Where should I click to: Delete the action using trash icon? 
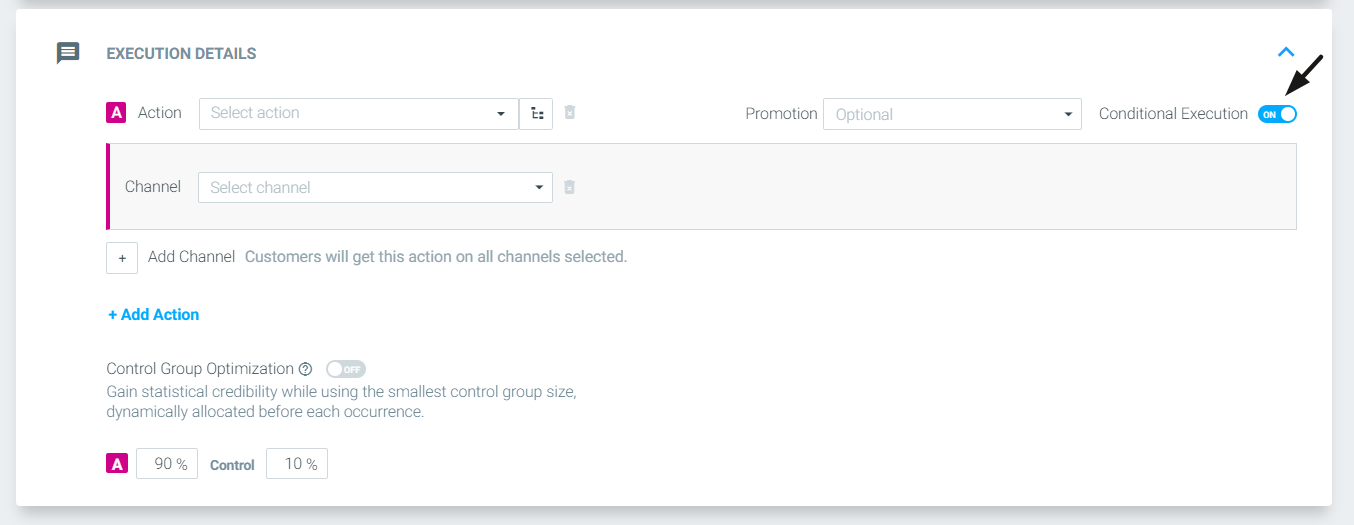570,113
